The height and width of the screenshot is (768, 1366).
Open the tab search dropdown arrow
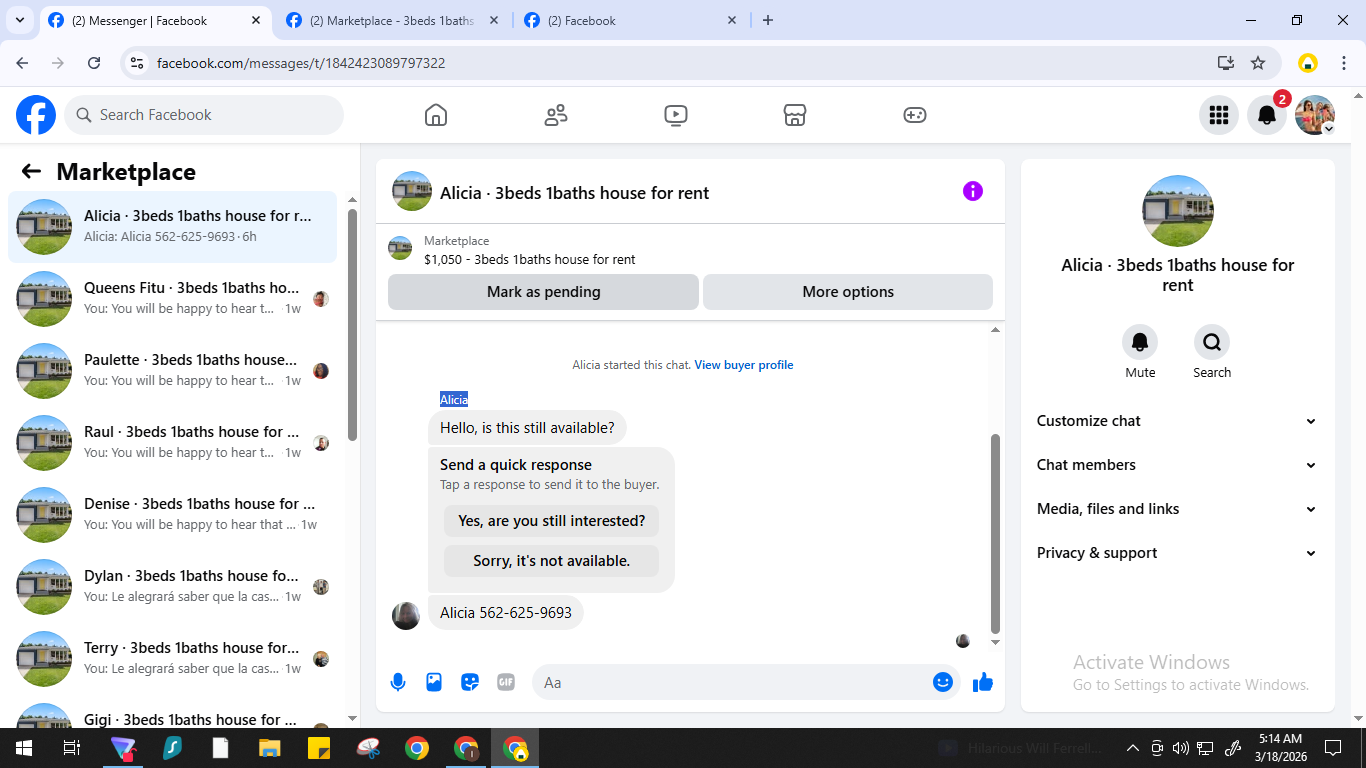tap(20, 20)
